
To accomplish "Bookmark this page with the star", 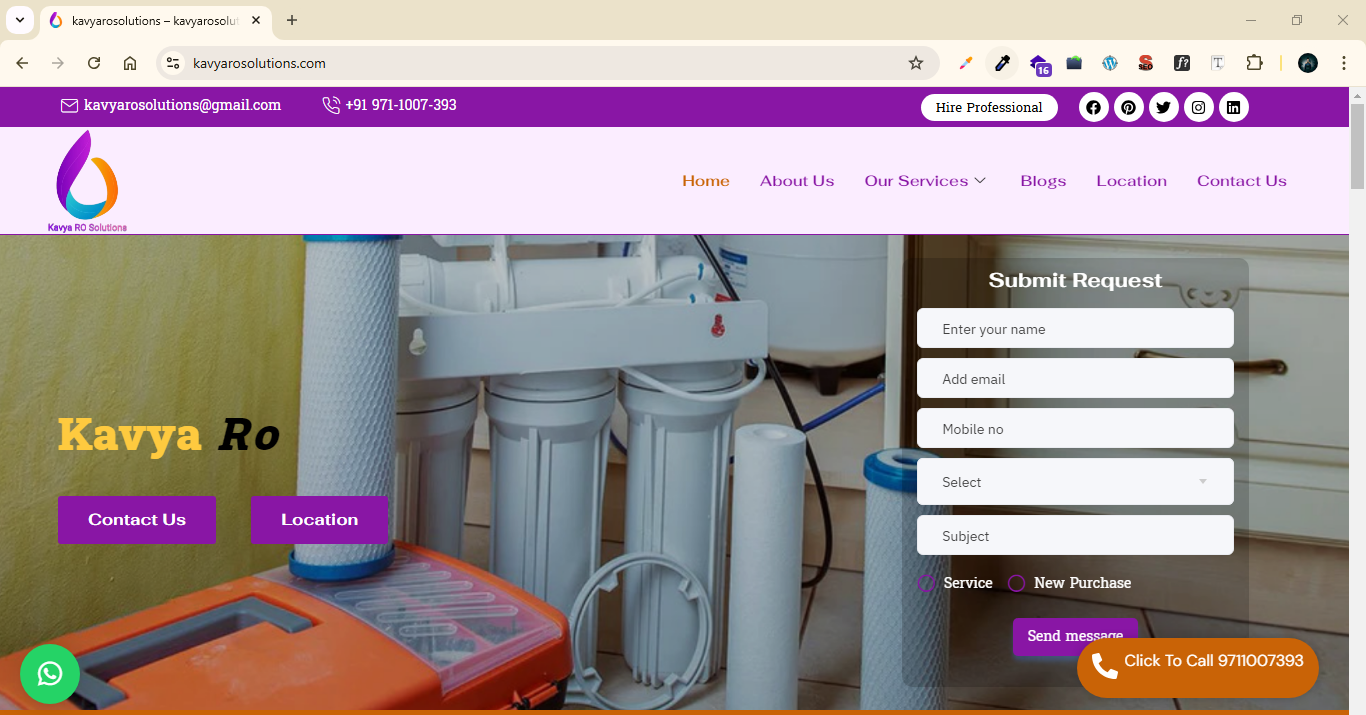I will (916, 63).
